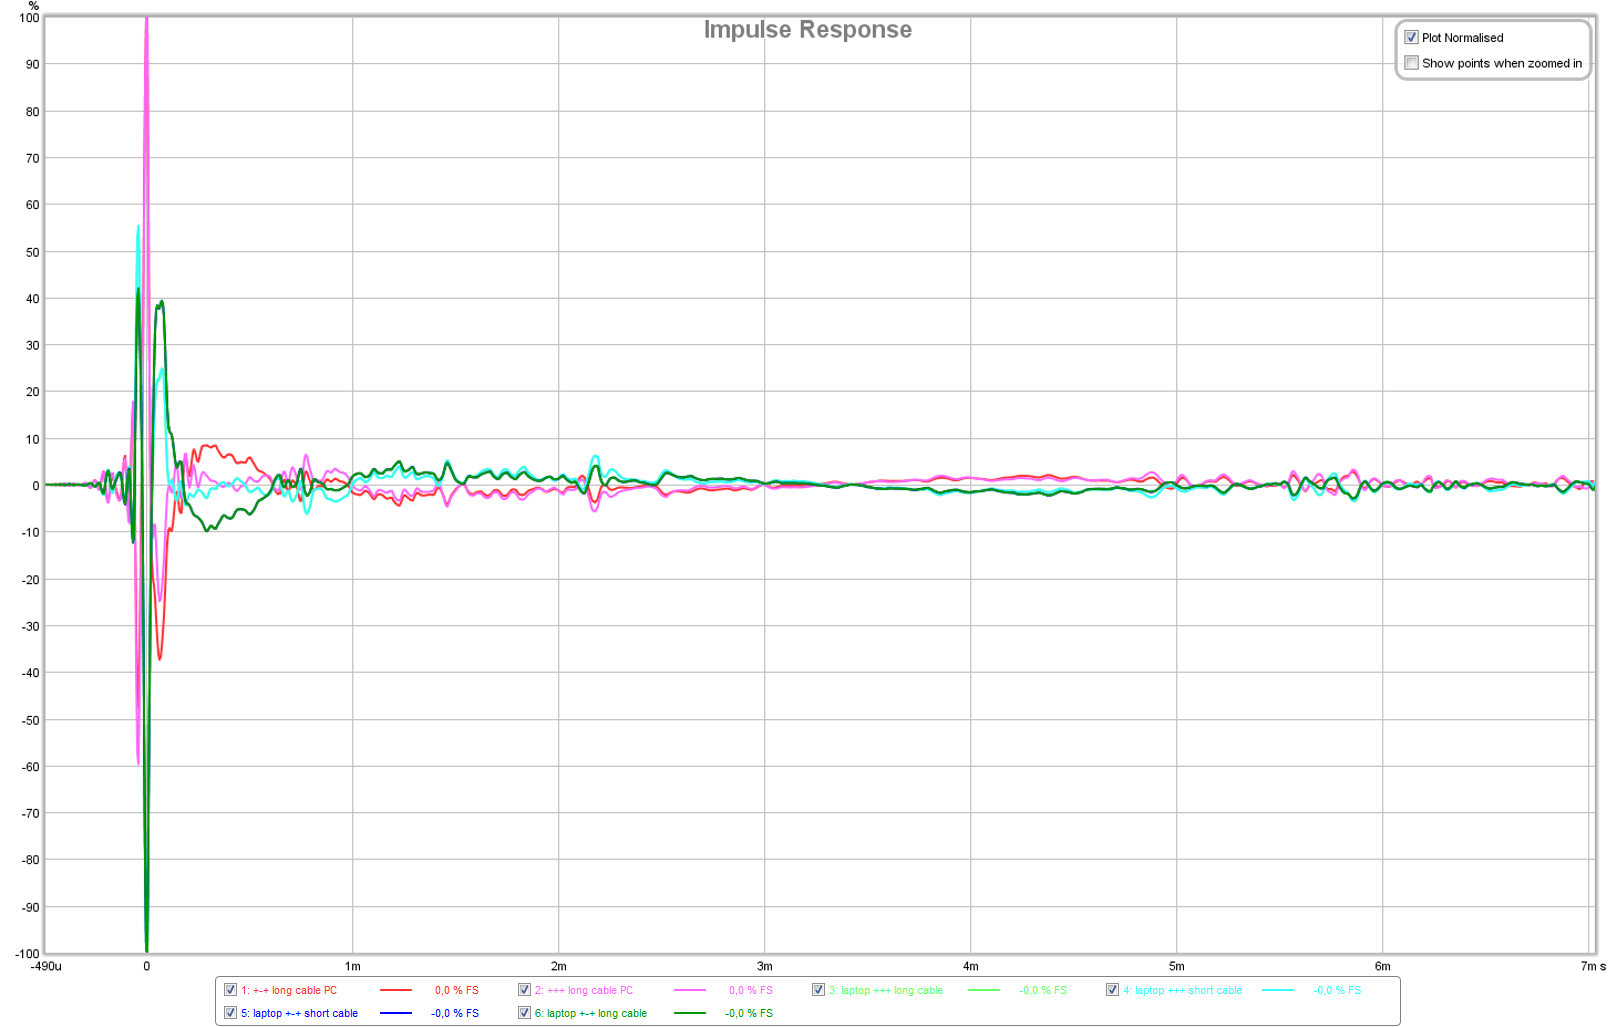Uncheck trace 5 'laptop +-+ short cable'
Screen dimensions: 1617x1027
(x=230, y=1013)
